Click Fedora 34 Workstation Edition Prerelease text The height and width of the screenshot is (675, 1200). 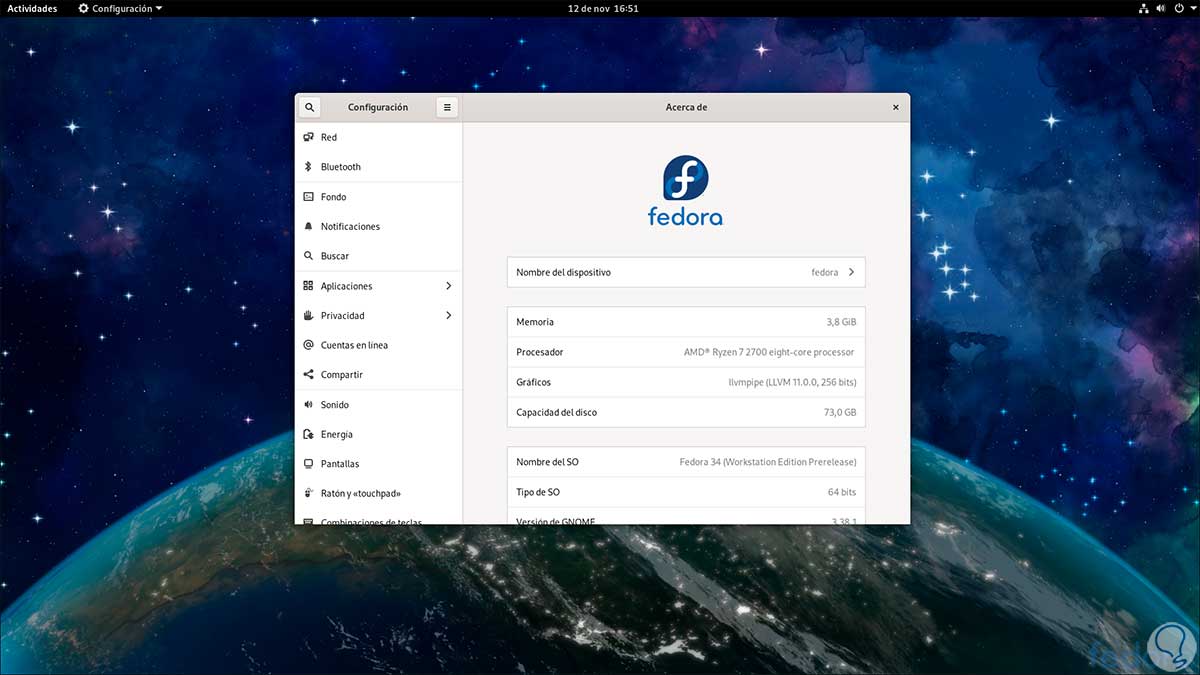pyautogui.click(x=768, y=462)
